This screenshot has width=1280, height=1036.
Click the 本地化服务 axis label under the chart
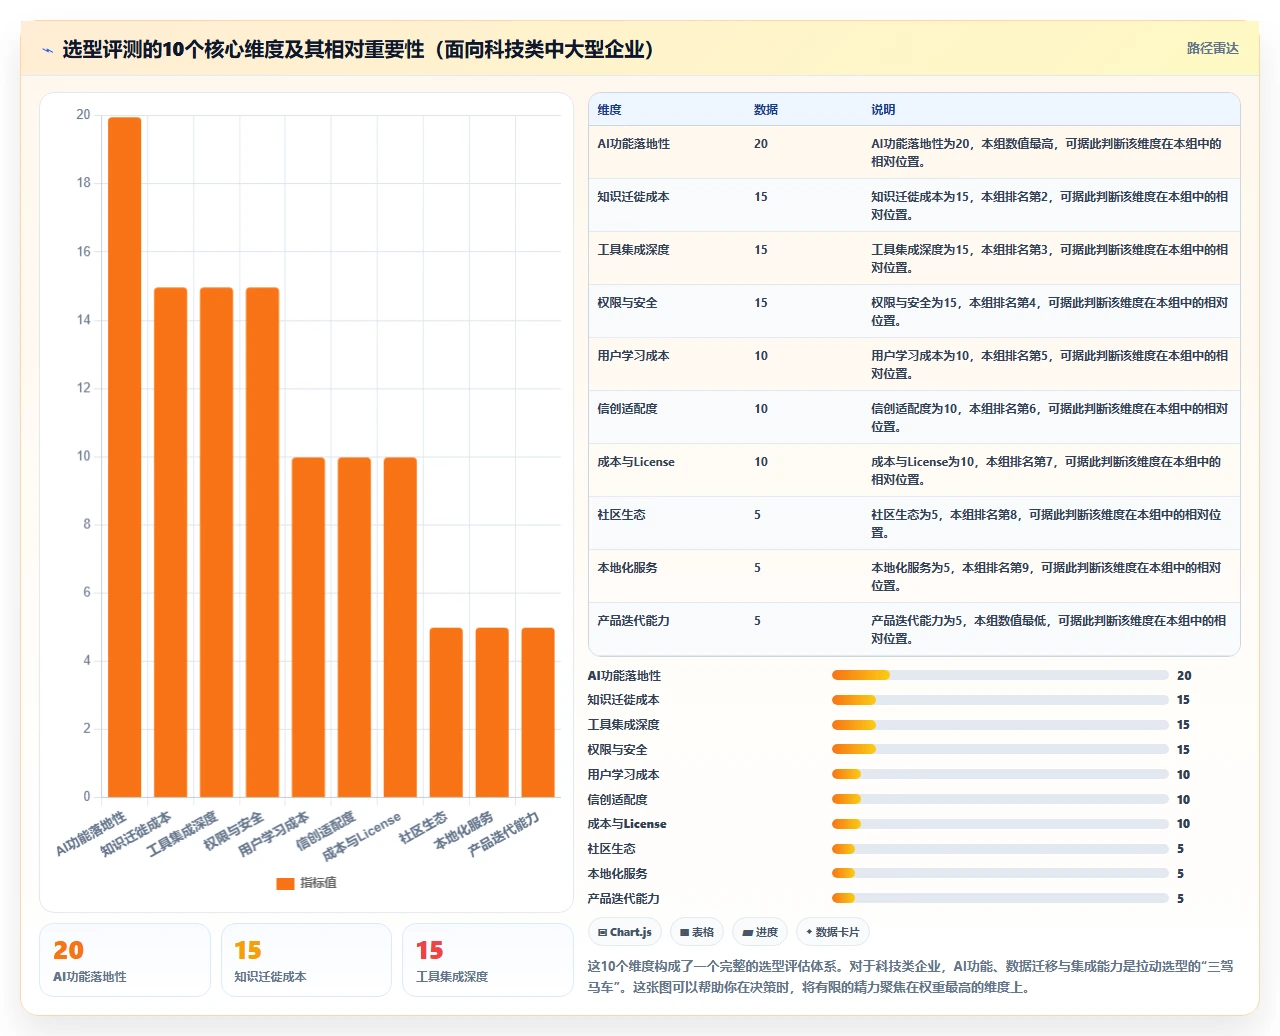coord(464,831)
